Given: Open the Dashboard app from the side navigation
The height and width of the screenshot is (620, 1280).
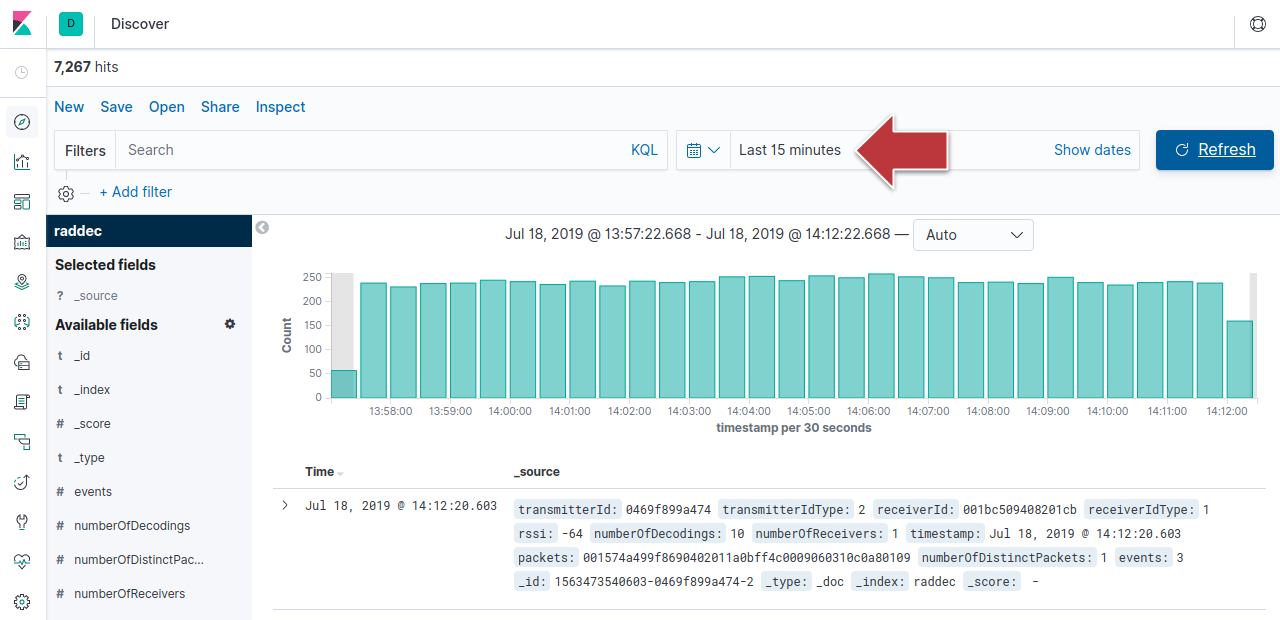Looking at the screenshot, I should point(22,202).
